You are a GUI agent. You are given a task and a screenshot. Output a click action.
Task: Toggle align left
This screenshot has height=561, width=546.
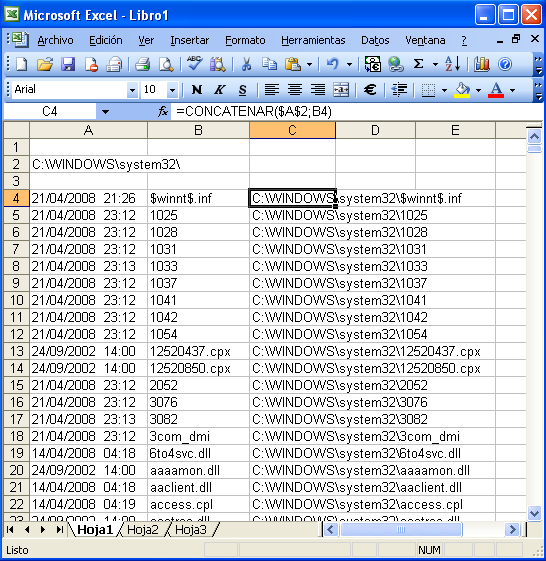coord(272,89)
